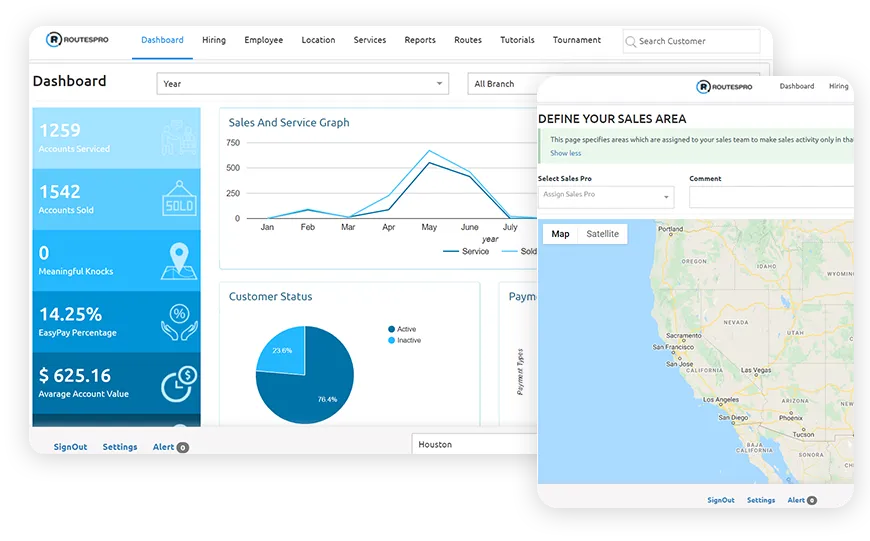Screen dimensions: 870x541
Task: Toggle the Active legend item in Customer Status
Action: tap(402, 329)
